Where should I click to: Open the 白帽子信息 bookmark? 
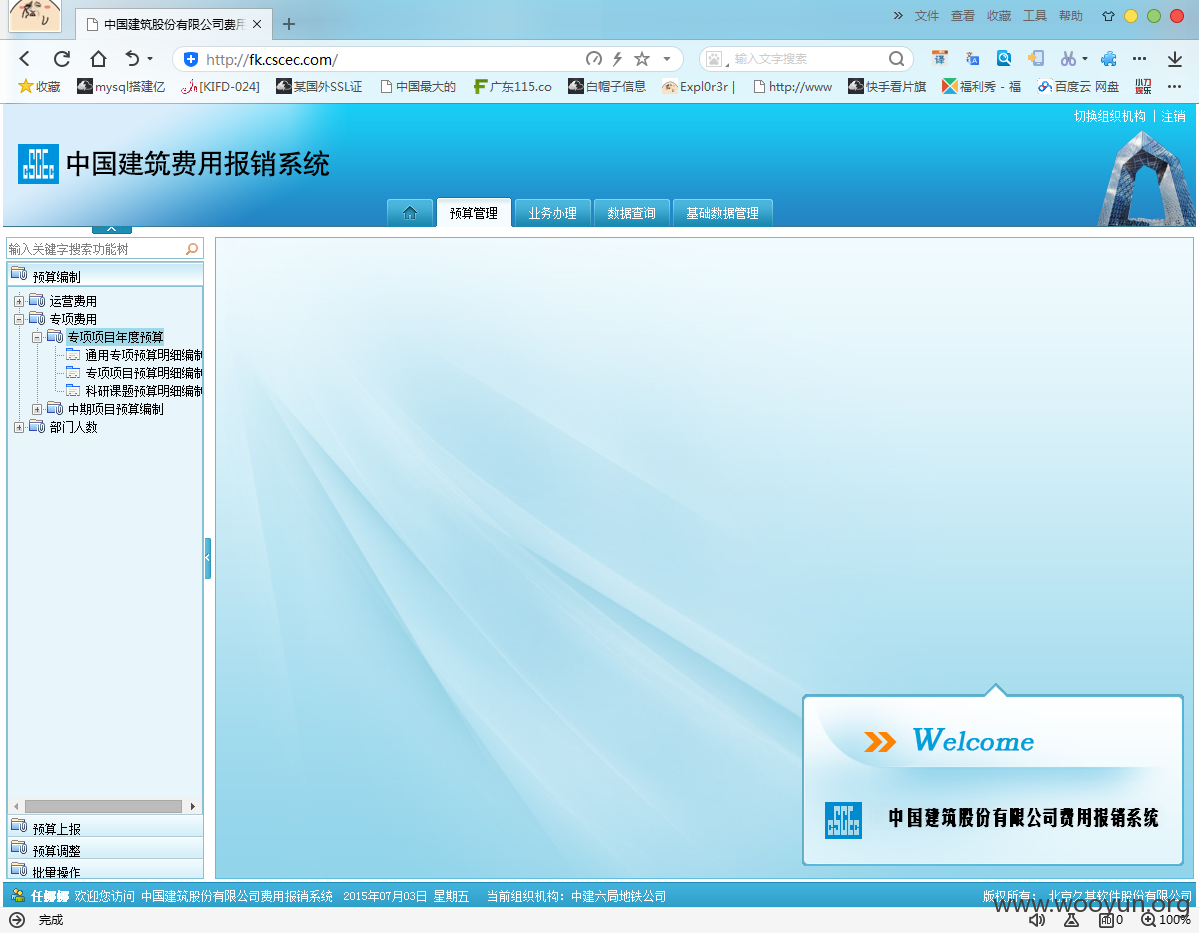[x=607, y=86]
